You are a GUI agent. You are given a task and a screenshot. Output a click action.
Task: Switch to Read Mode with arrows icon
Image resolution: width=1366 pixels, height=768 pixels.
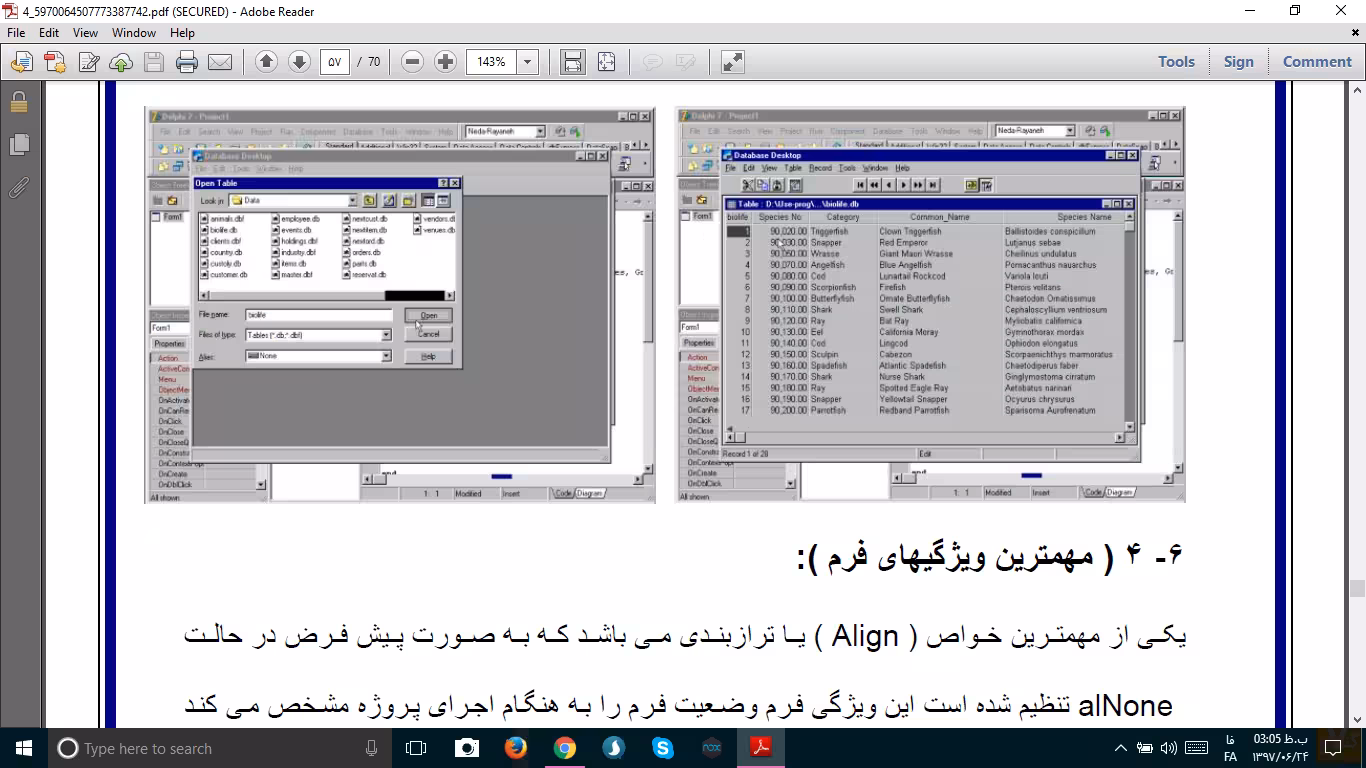pos(732,62)
